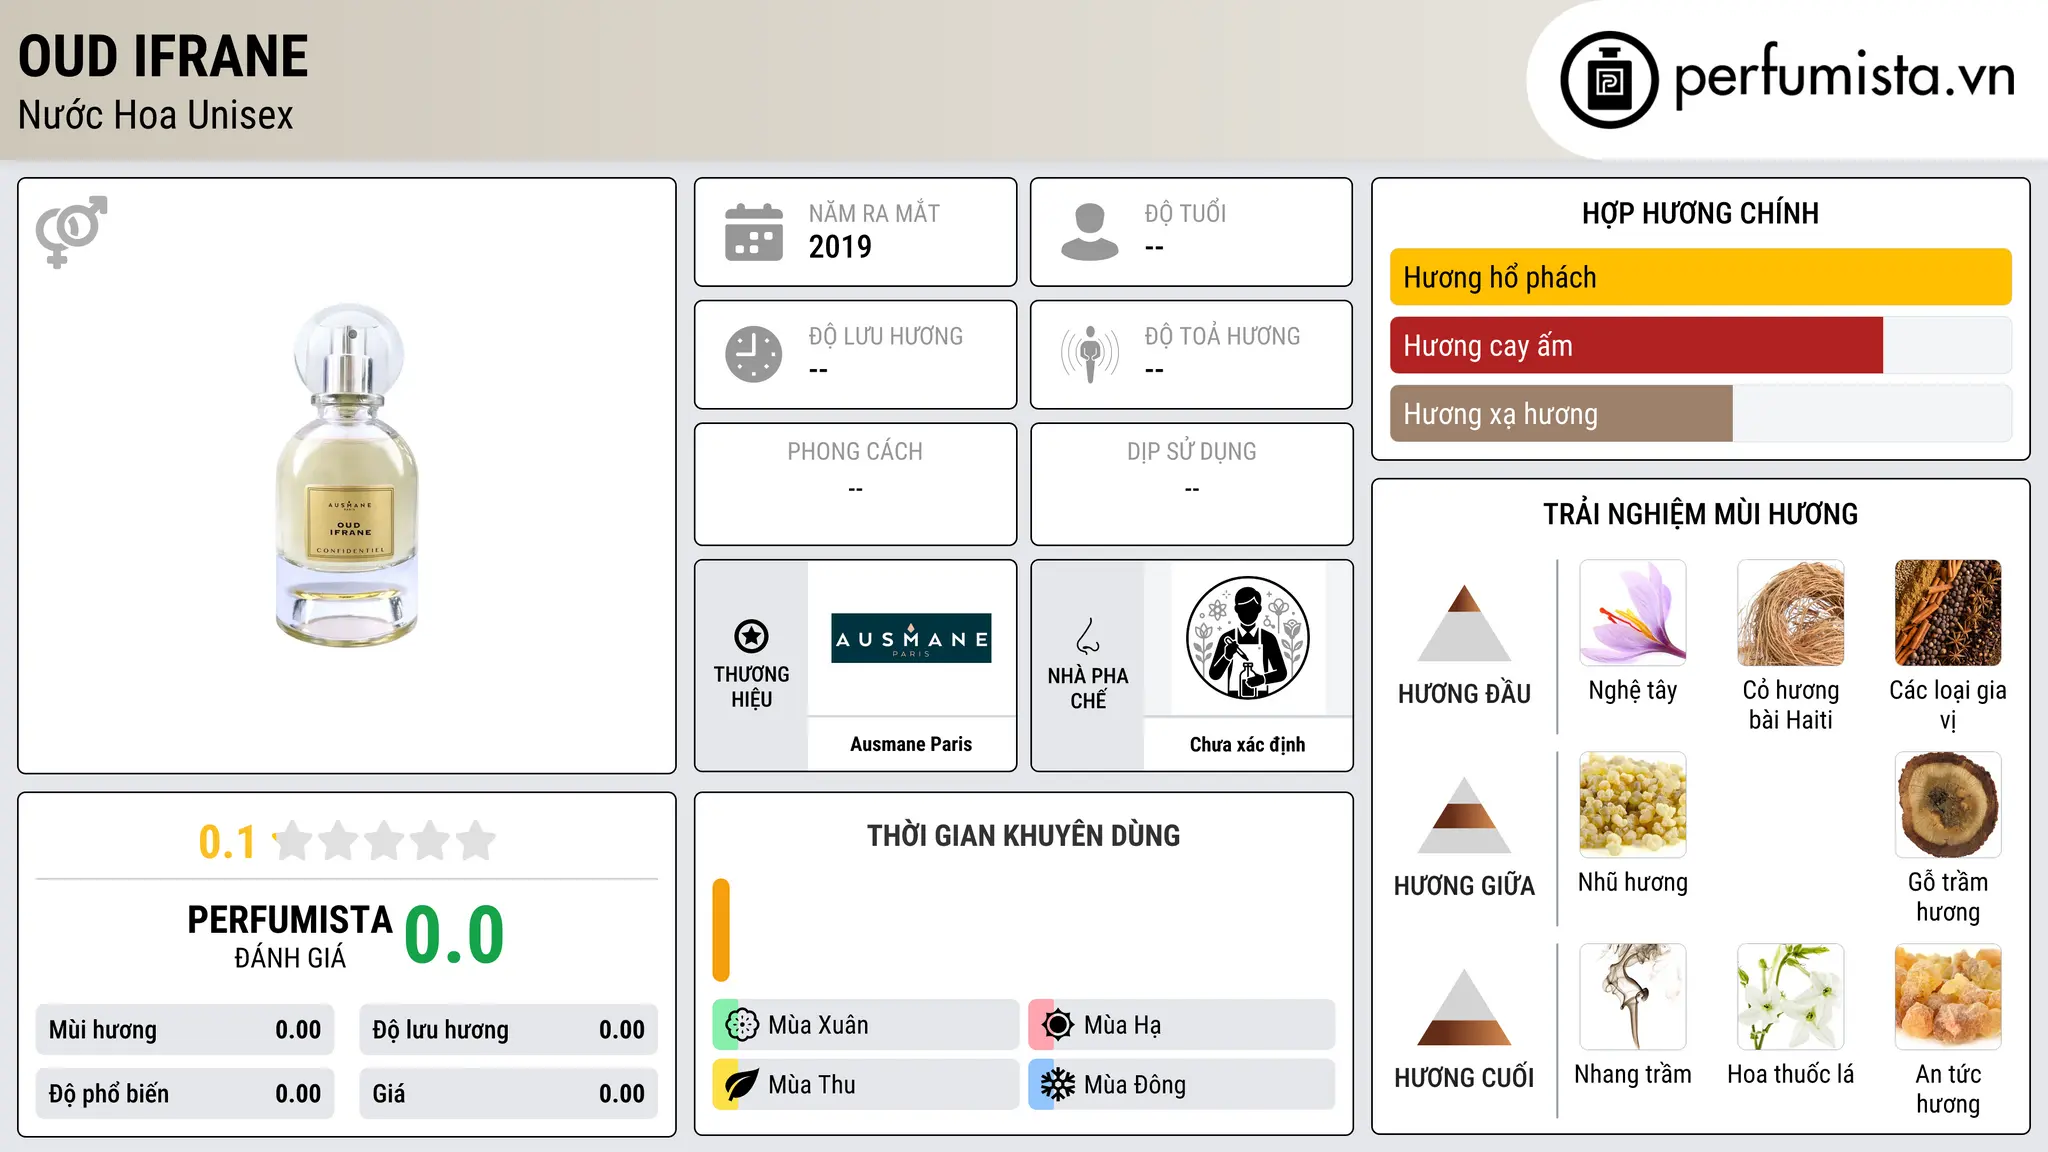Click the Dịp sử dụng card
The width and height of the screenshot is (2048, 1152).
click(1191, 484)
